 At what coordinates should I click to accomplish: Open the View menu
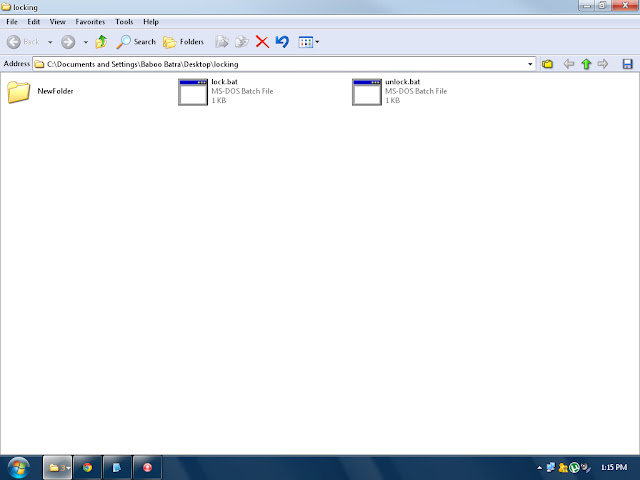(58, 22)
